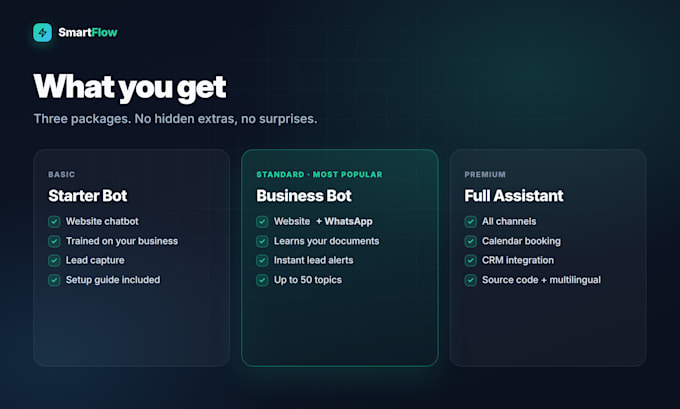Click the checkmark next to Source code + multilingual
The width and height of the screenshot is (680, 409).
pyautogui.click(x=471, y=280)
